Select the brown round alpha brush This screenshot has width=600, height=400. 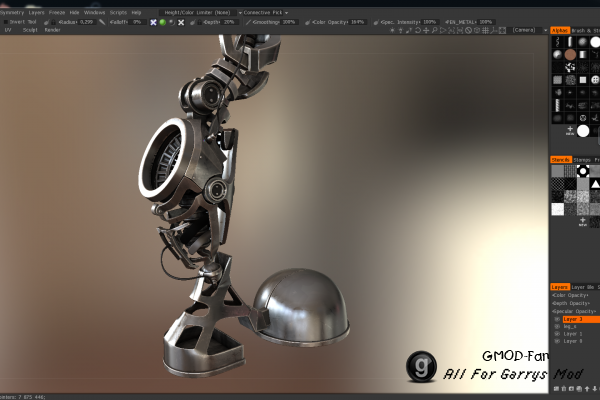tap(570, 55)
